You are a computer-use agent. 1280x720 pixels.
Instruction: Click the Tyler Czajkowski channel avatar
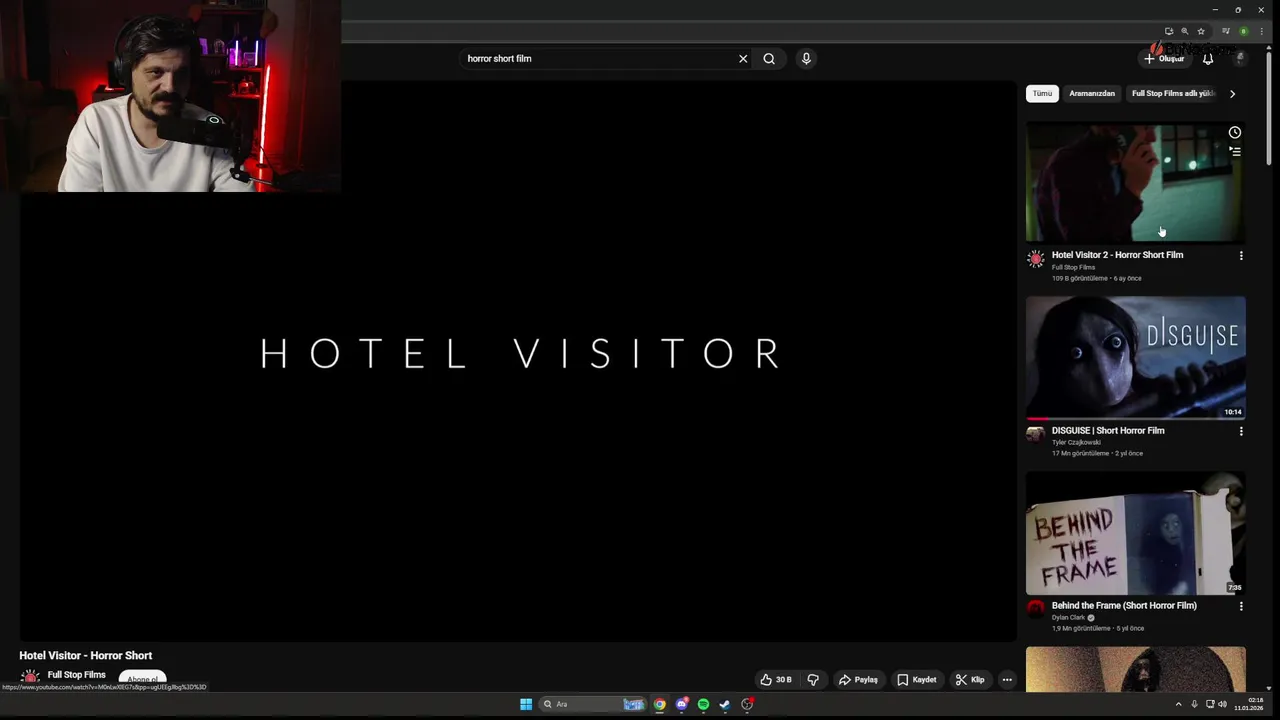(x=1036, y=434)
